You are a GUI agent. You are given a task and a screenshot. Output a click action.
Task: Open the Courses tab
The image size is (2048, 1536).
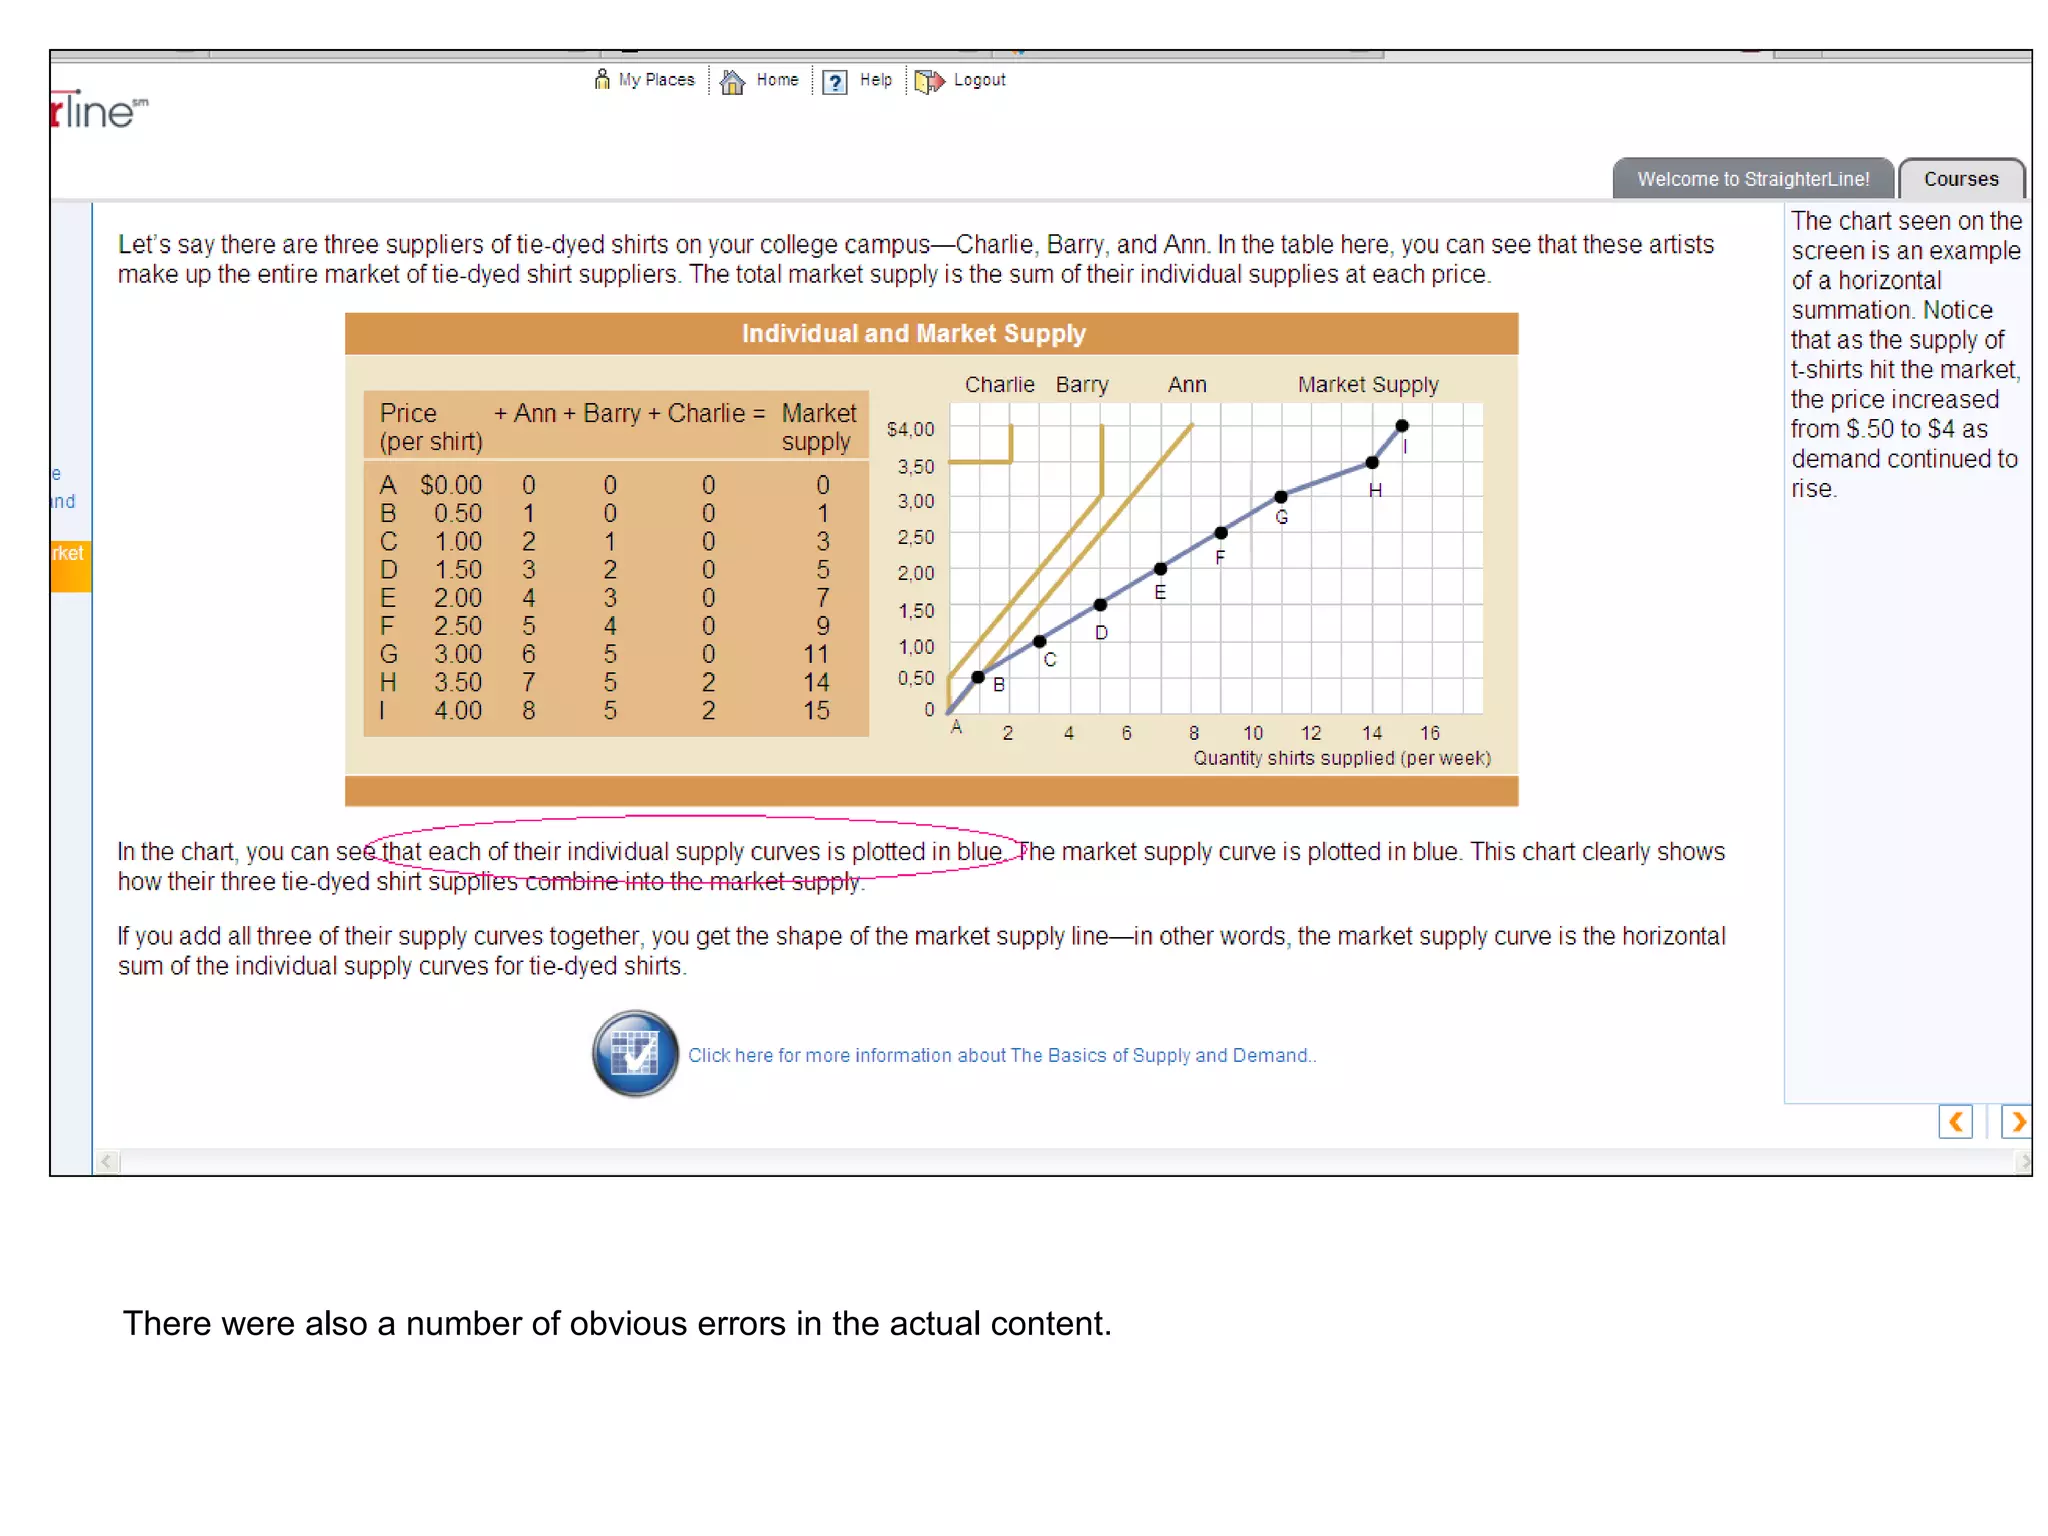1960,179
